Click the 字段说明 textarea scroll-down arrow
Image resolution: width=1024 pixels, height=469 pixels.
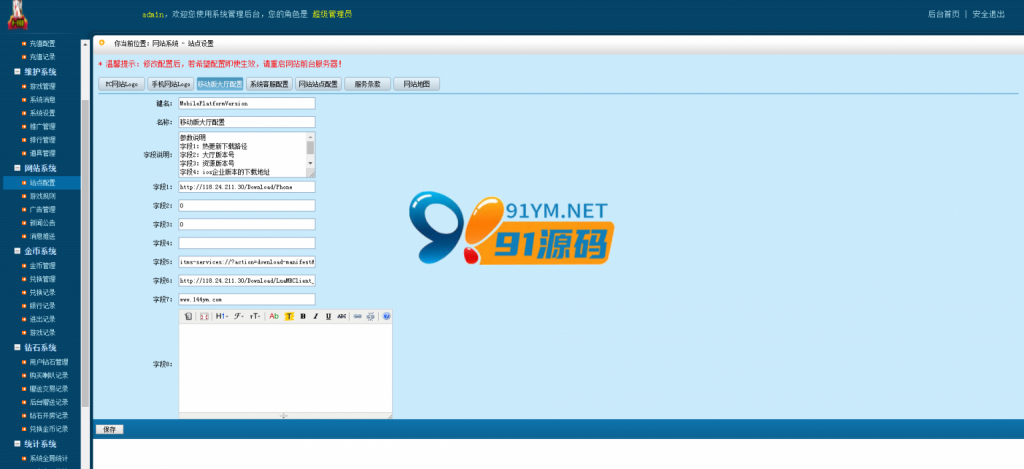tap(310, 162)
